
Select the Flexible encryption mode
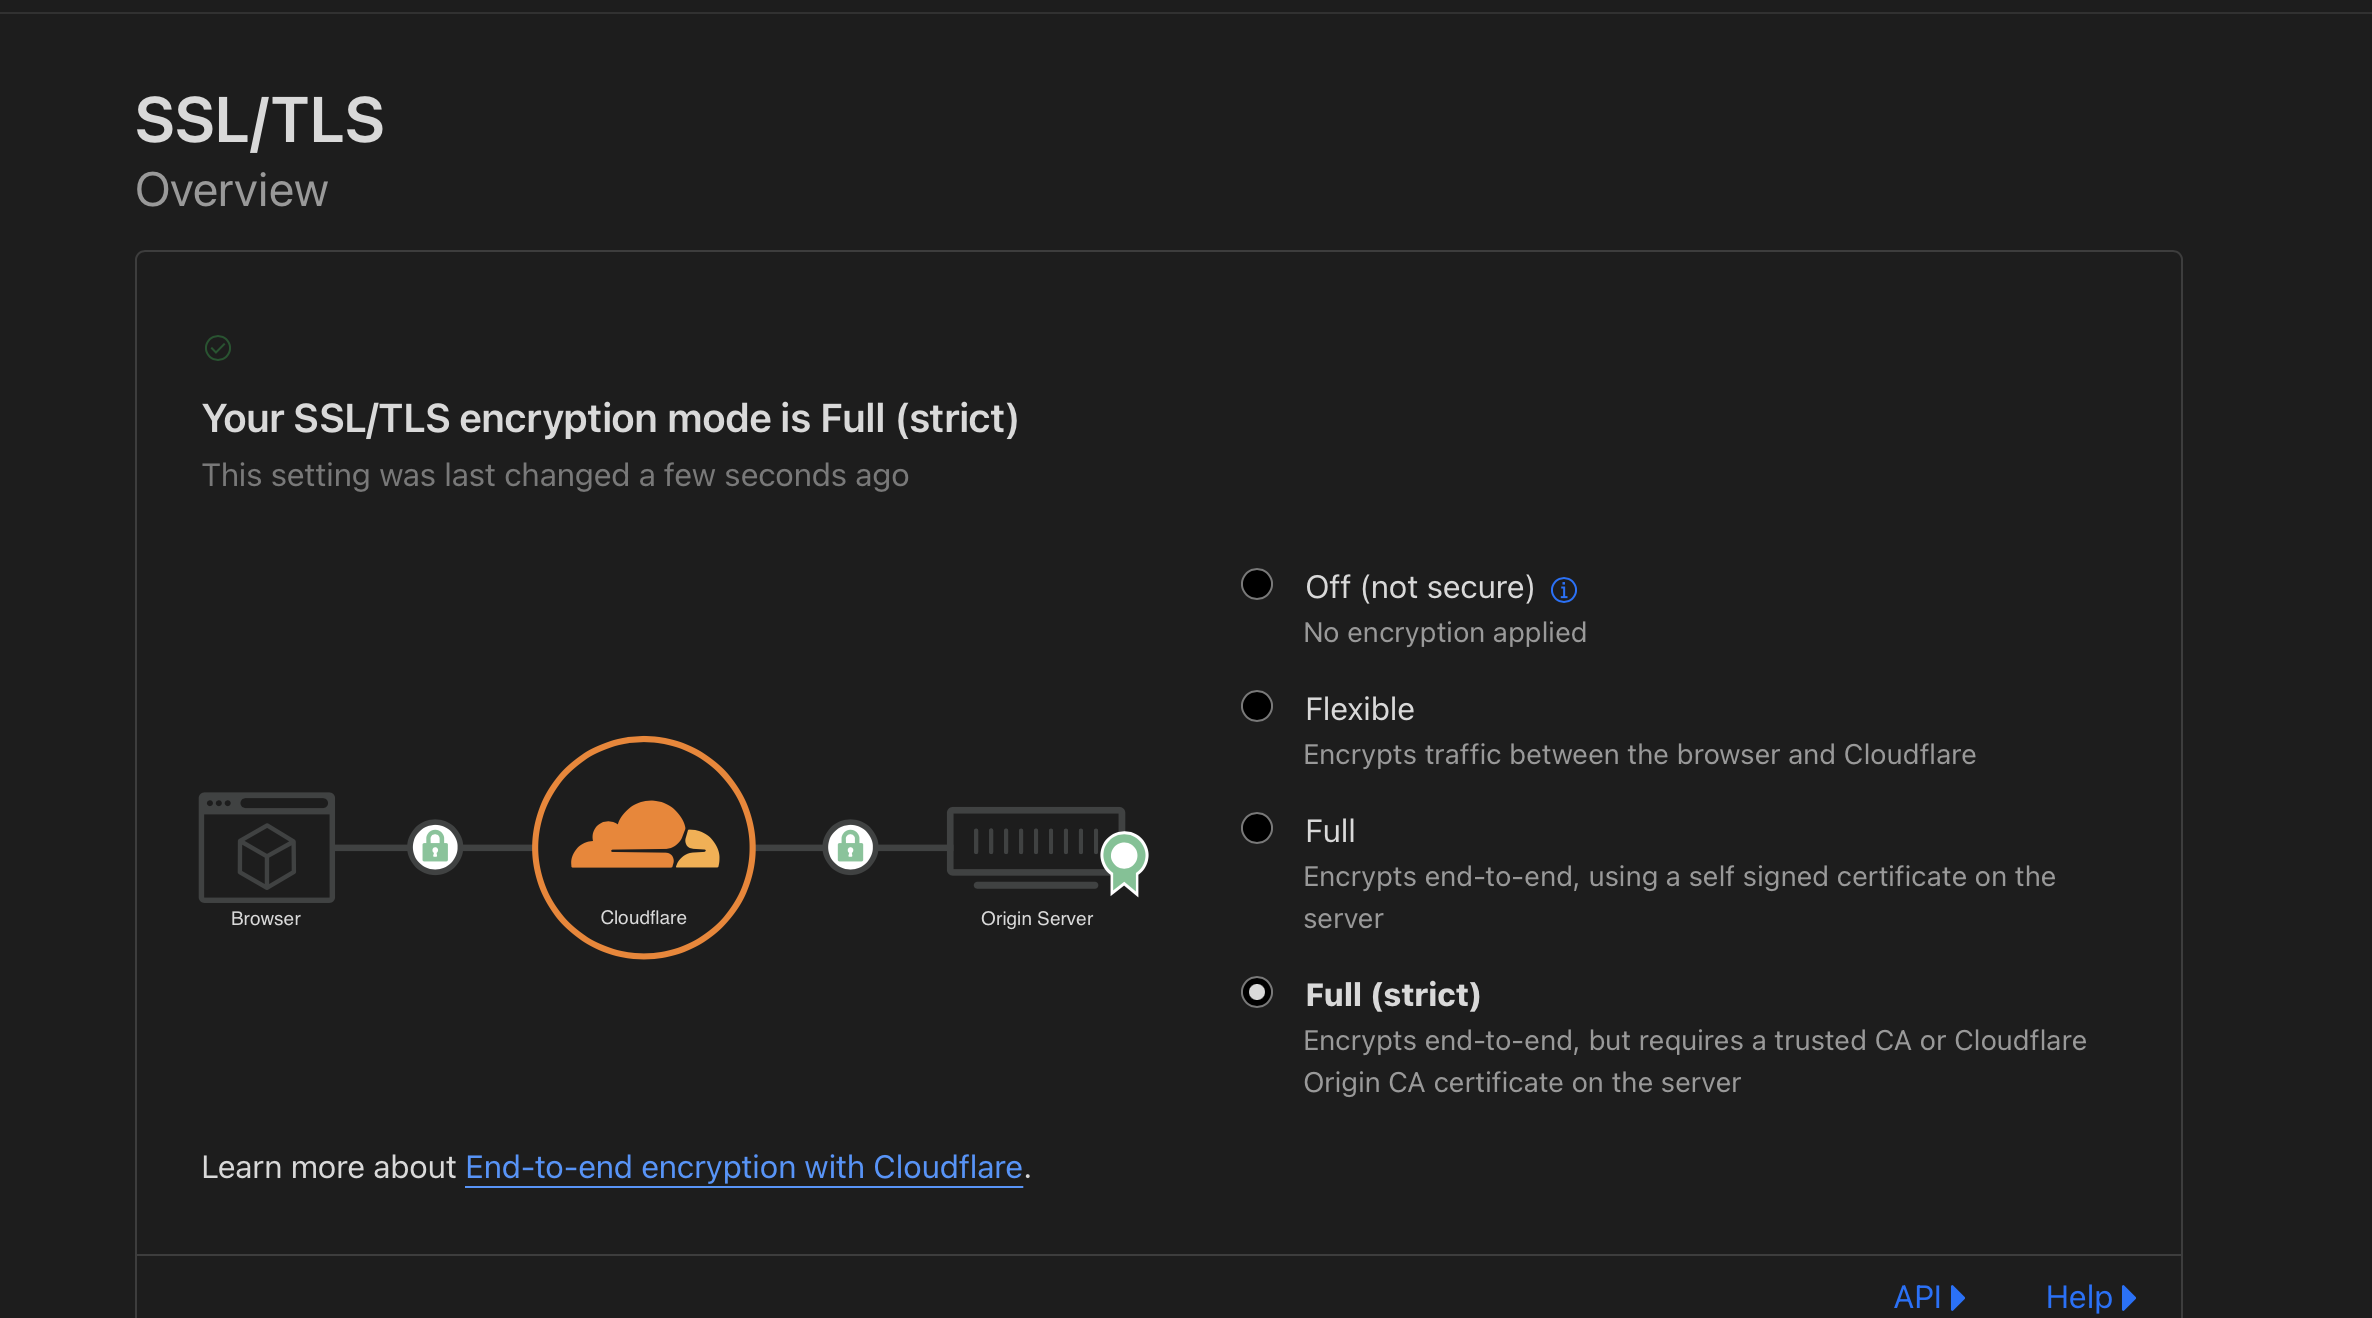coord(1257,706)
